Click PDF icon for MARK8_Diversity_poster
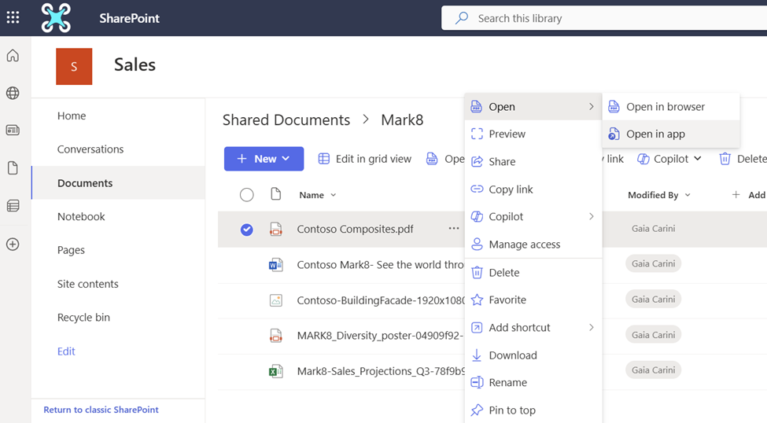767x423 pixels. [276, 335]
